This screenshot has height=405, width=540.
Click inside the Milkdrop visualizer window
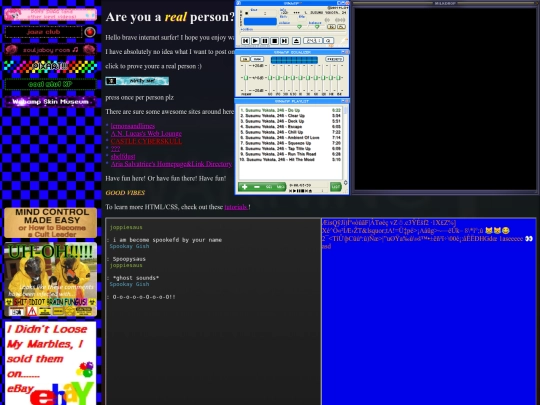pos(445,98)
